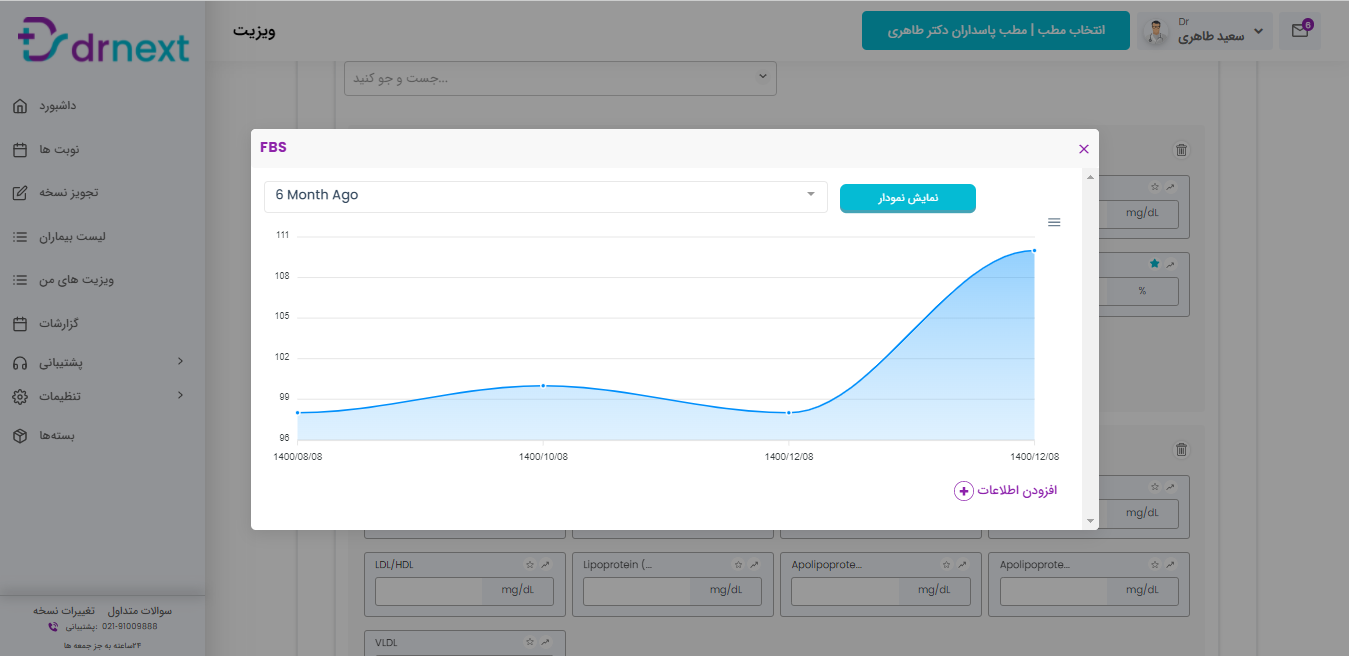Click the 111 y-axis label
This screenshot has height=656, width=1349.
[x=283, y=235]
